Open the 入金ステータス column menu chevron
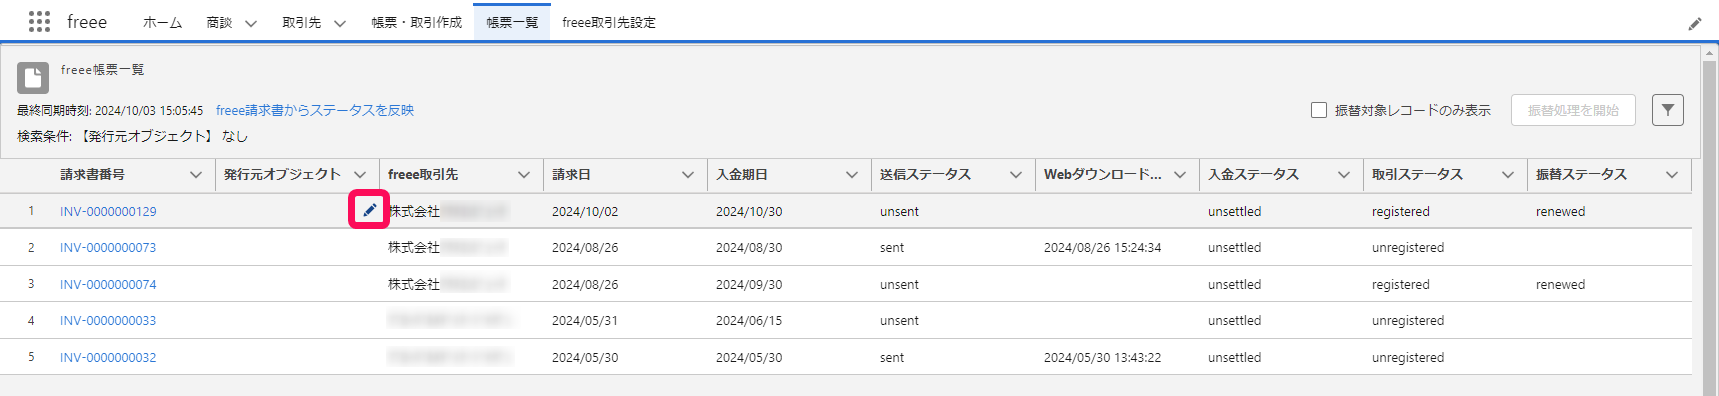 [x=1344, y=175]
